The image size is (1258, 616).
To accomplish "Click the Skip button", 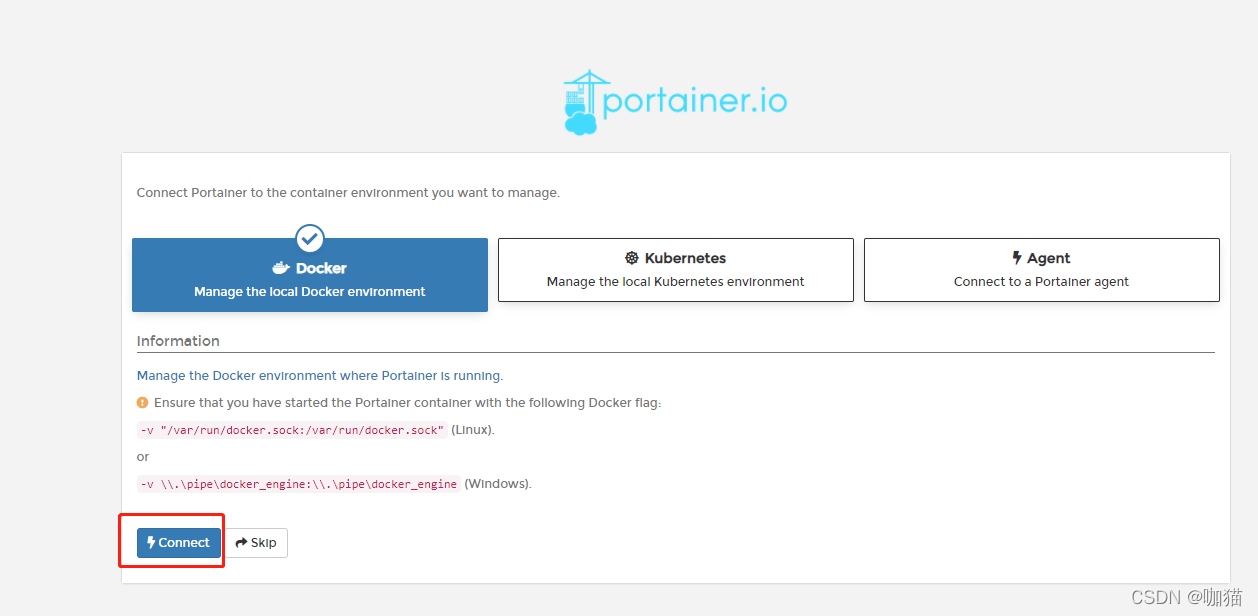I will [x=256, y=542].
